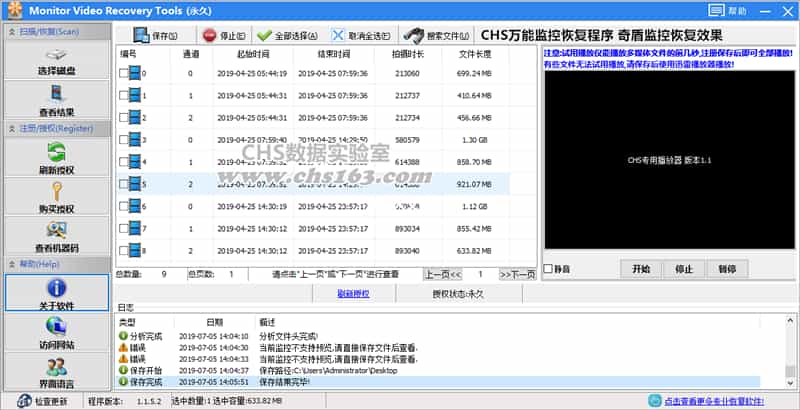
Task: Click the player Stop (停止) button
Action: 684,269
